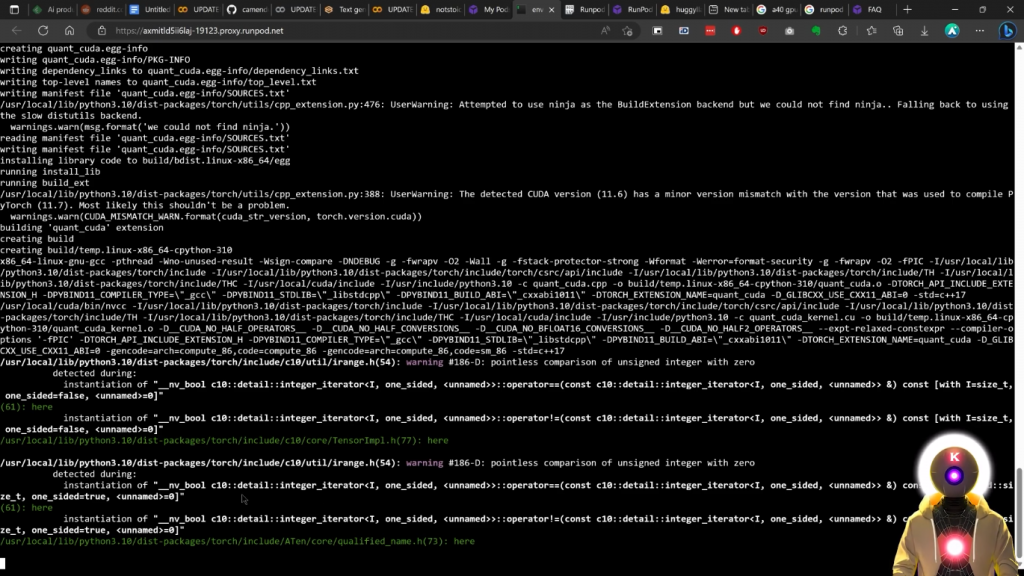This screenshot has height=576, width=1024.
Task: Open Settings and more ellipsis menu
Action: tap(978, 31)
